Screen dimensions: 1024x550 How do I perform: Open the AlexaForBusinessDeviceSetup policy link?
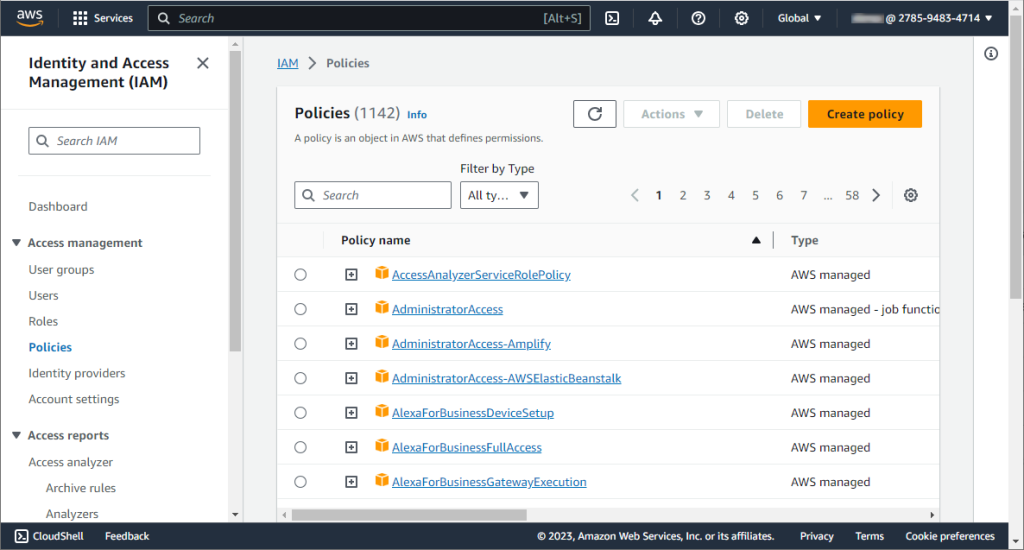point(473,413)
